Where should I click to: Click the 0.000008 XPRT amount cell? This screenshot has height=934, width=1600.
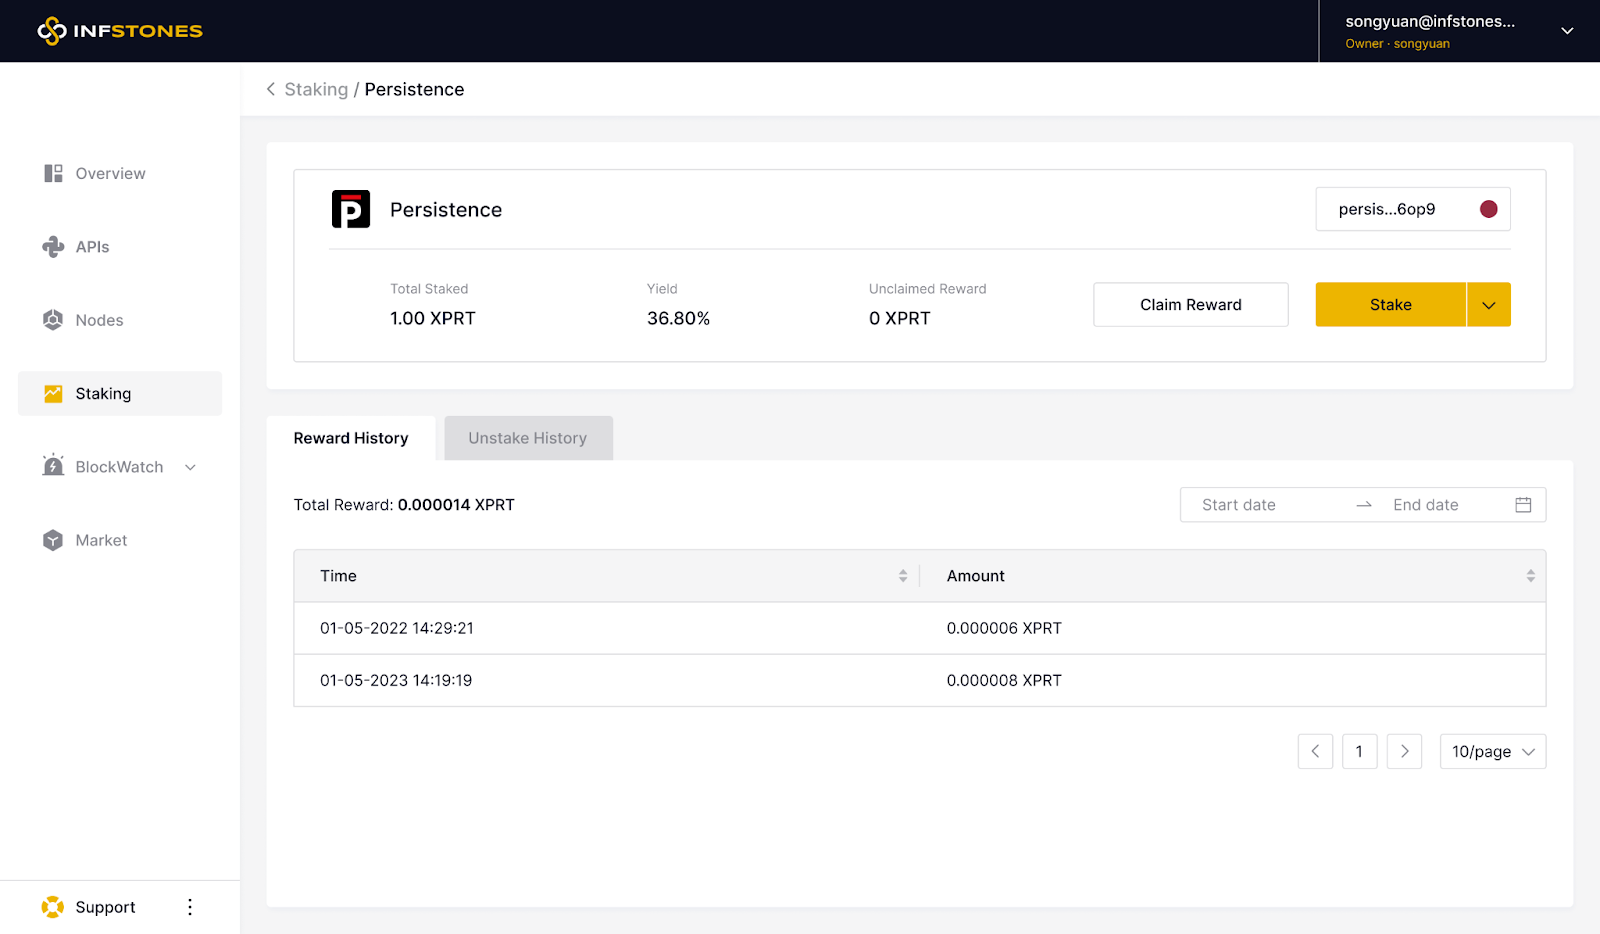(1004, 680)
